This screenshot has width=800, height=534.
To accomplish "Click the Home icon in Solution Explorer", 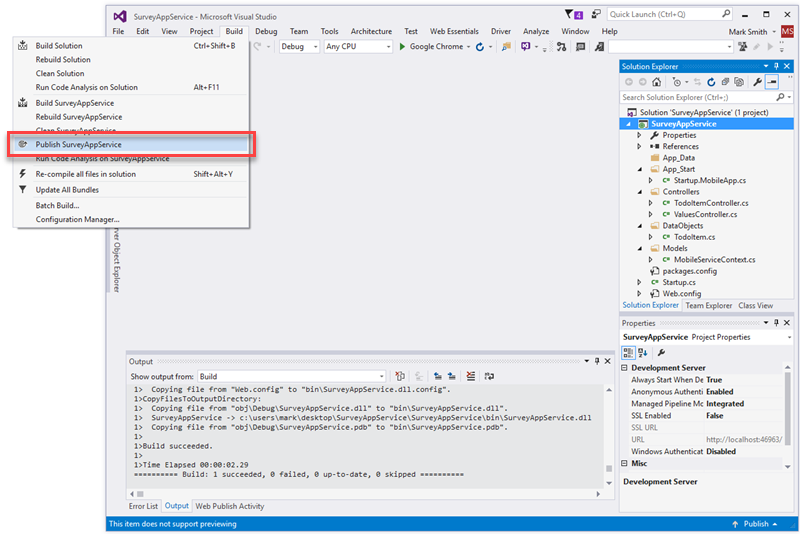I will [657, 82].
